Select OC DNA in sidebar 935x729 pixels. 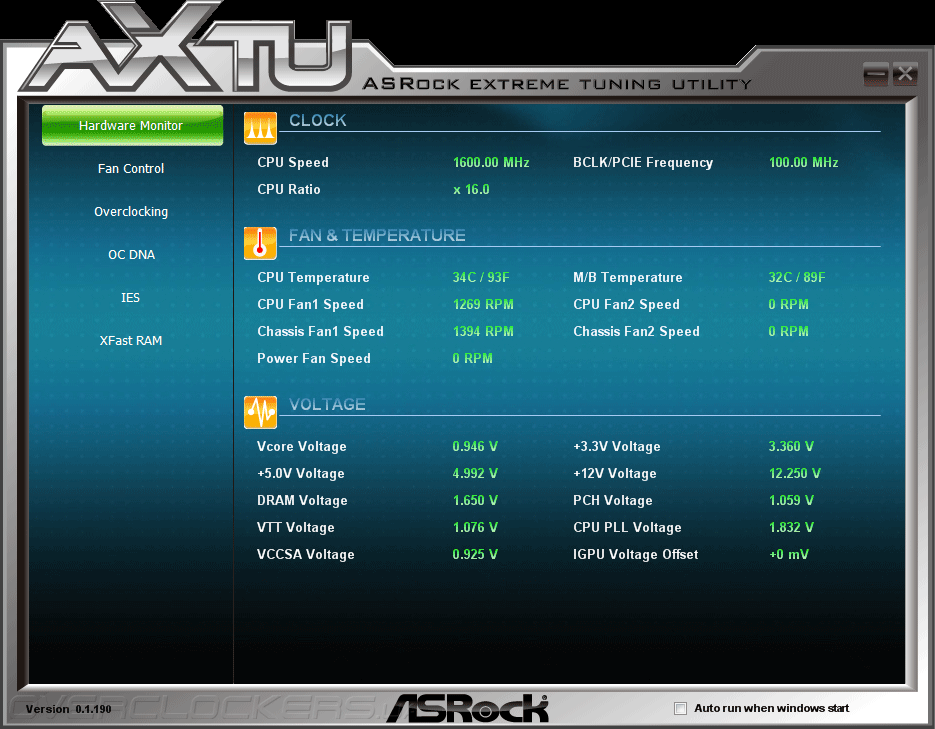pyautogui.click(x=131, y=255)
